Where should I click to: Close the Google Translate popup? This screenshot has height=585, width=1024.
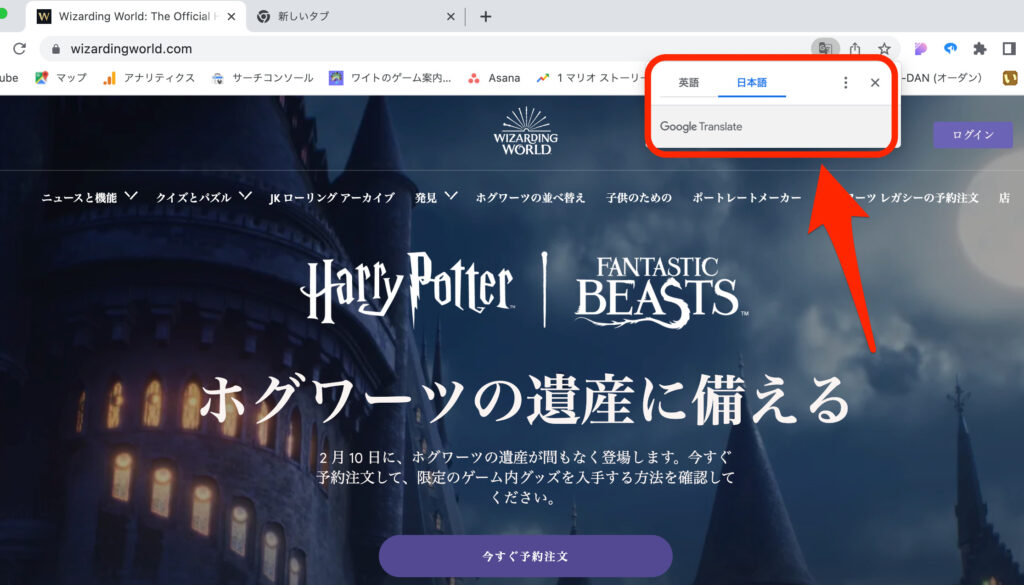tap(875, 82)
